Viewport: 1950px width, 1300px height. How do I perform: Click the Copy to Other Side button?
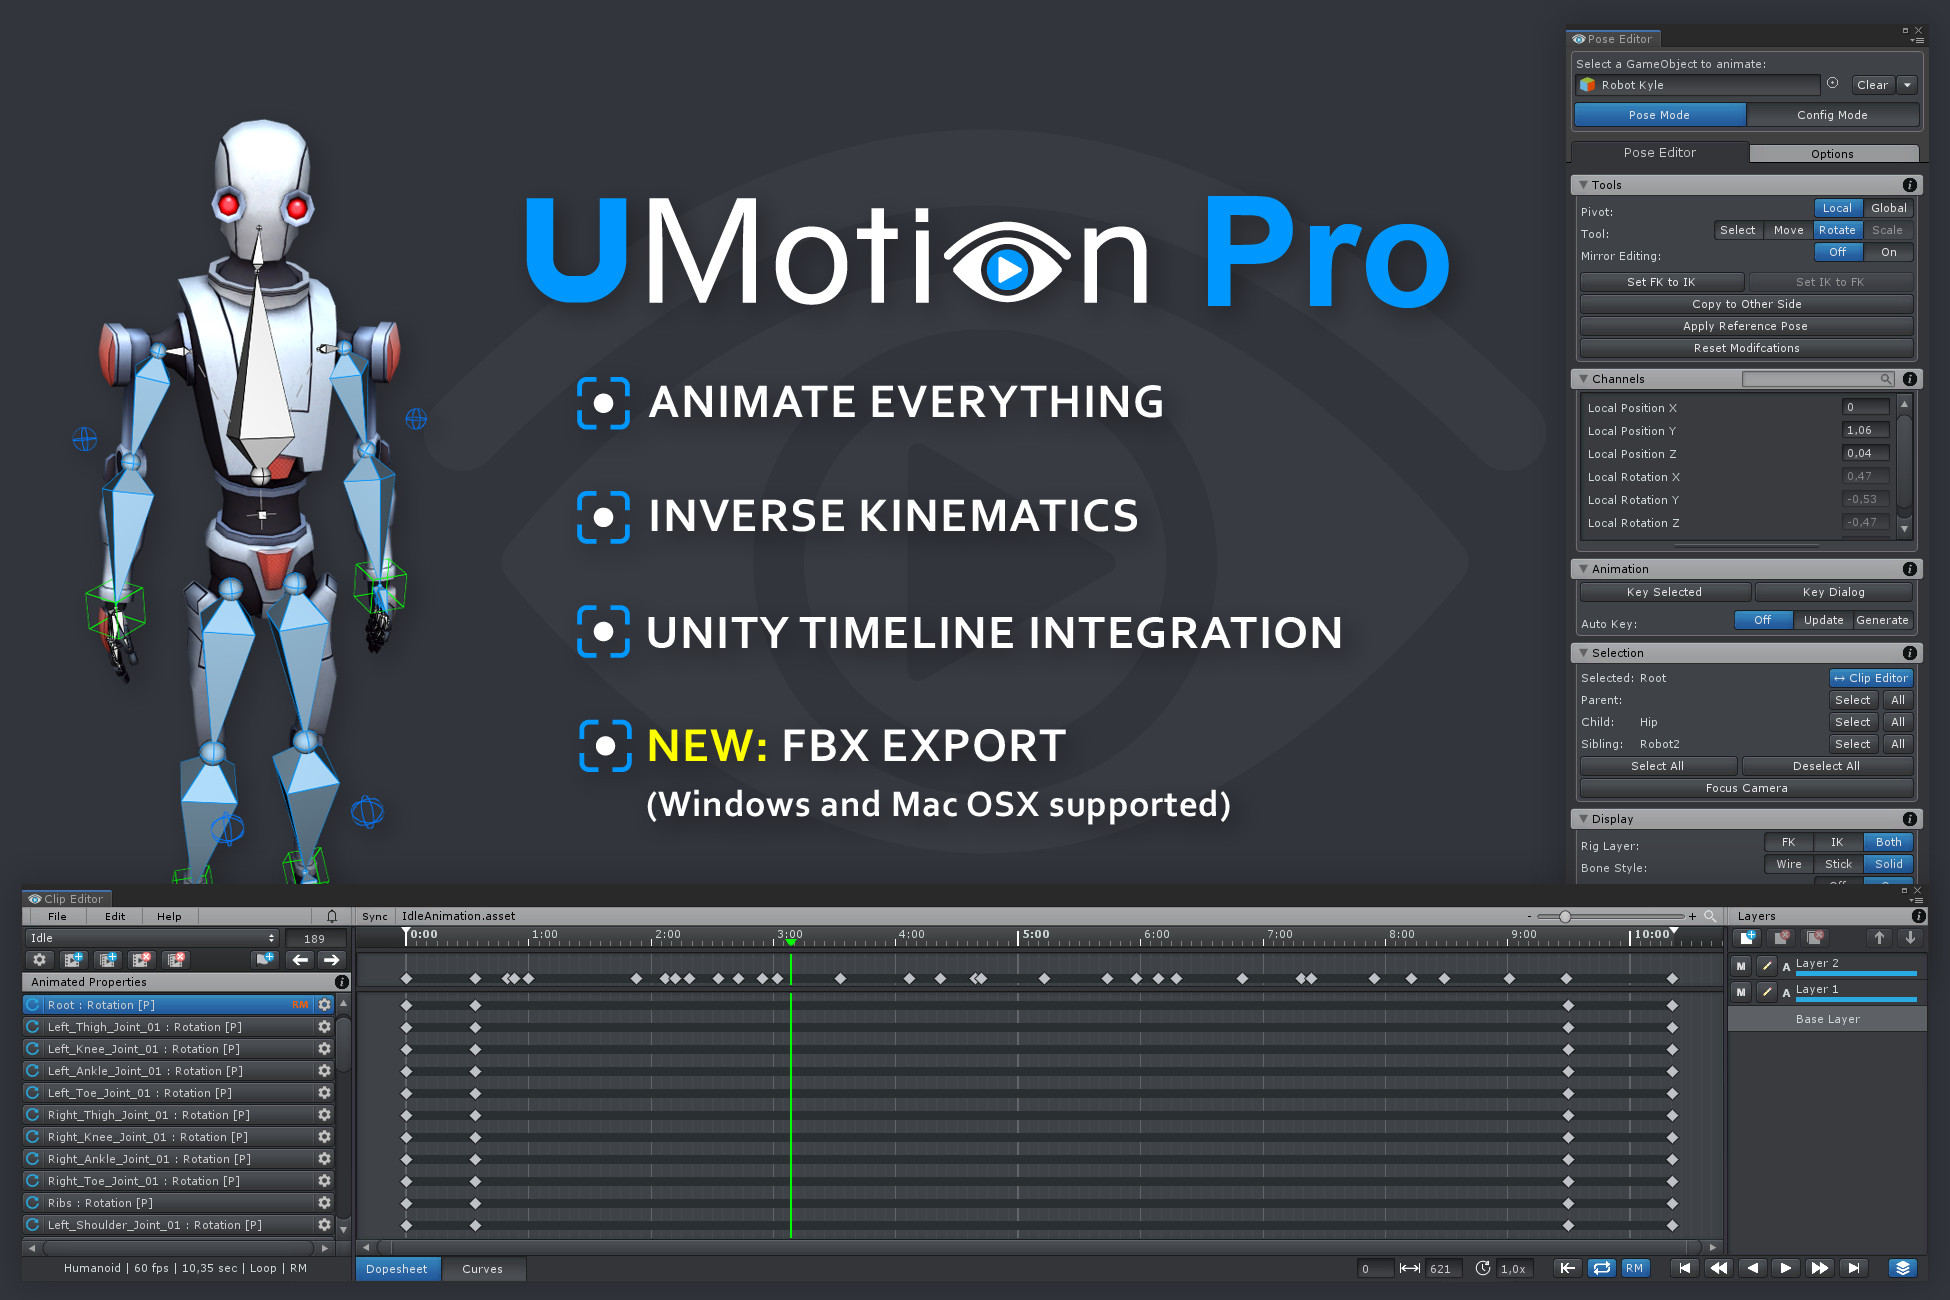[x=1746, y=304]
